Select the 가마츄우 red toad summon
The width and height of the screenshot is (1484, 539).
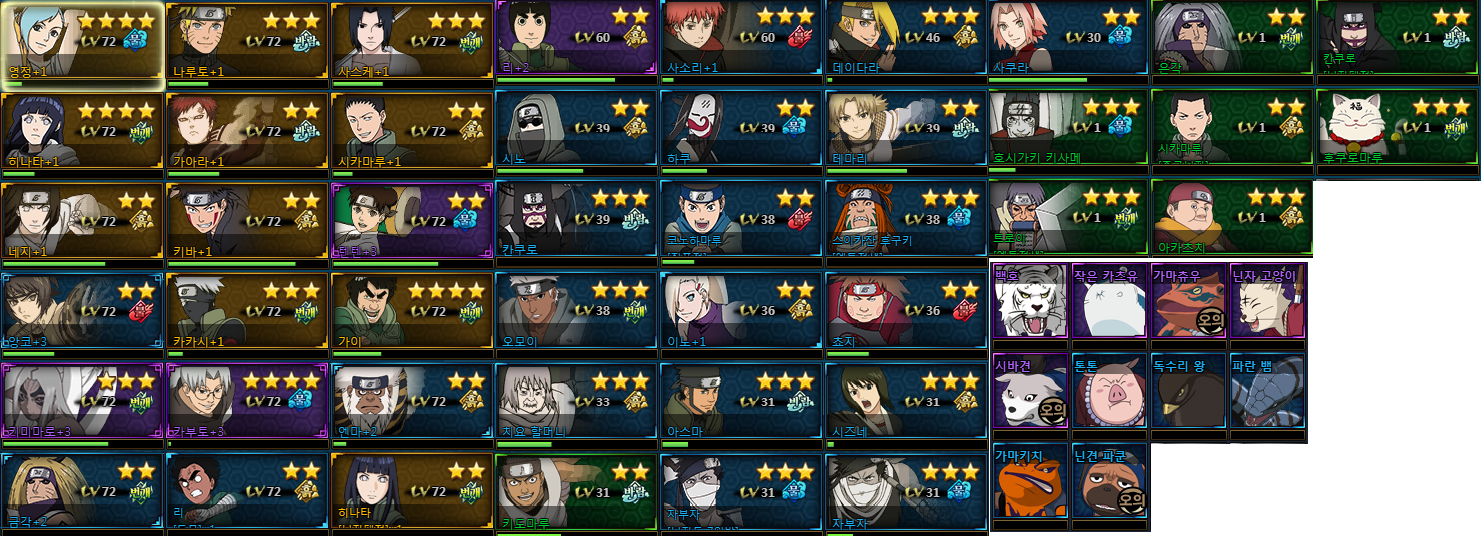(x=1188, y=300)
